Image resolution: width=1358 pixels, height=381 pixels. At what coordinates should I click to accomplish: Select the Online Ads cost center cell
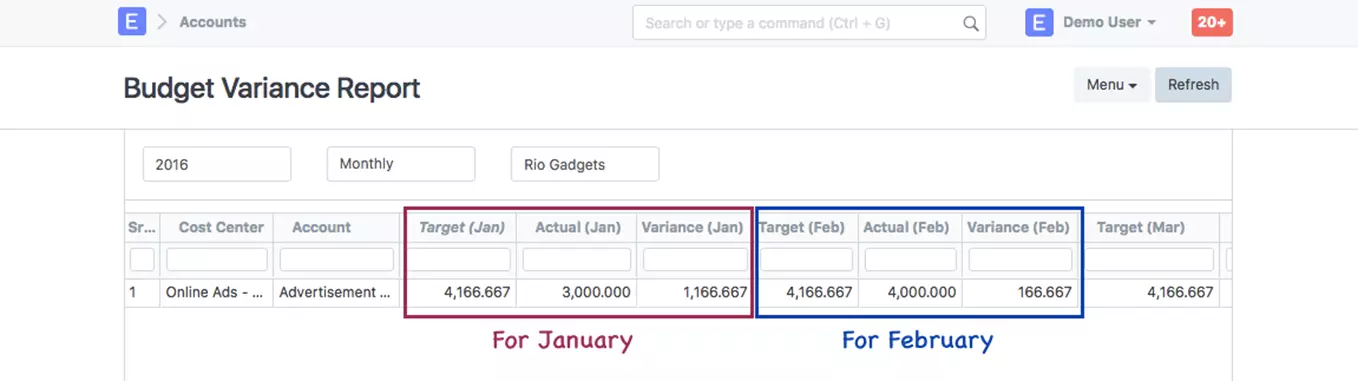pos(215,293)
